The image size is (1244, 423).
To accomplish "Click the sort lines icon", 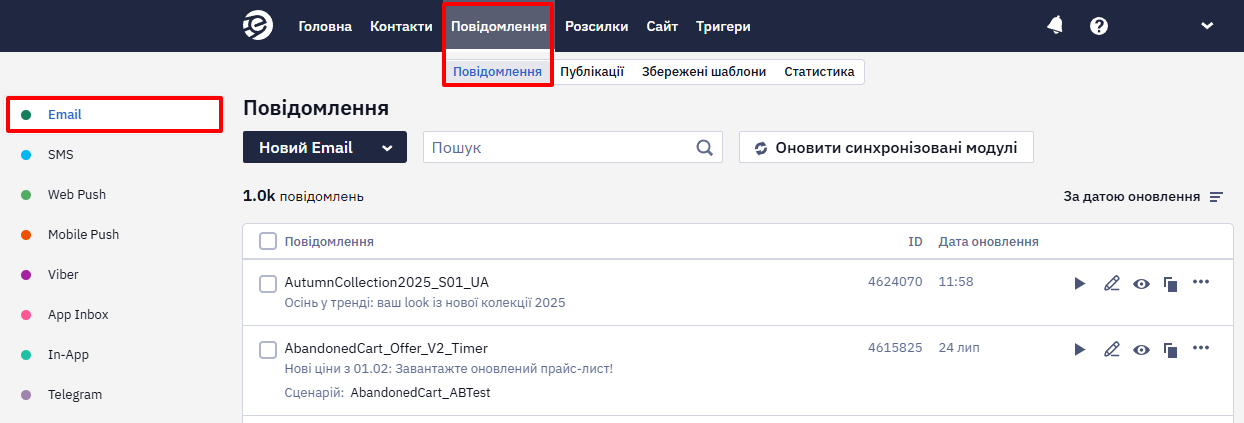I will (1216, 197).
